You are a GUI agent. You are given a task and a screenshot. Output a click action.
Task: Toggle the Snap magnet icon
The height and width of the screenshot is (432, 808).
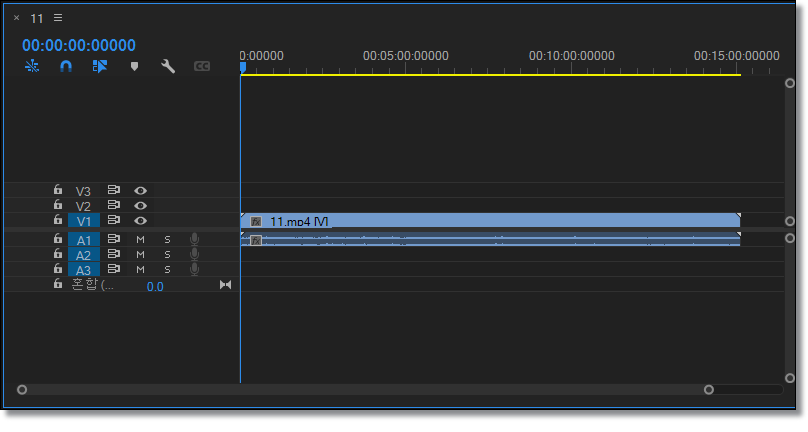[x=66, y=66]
